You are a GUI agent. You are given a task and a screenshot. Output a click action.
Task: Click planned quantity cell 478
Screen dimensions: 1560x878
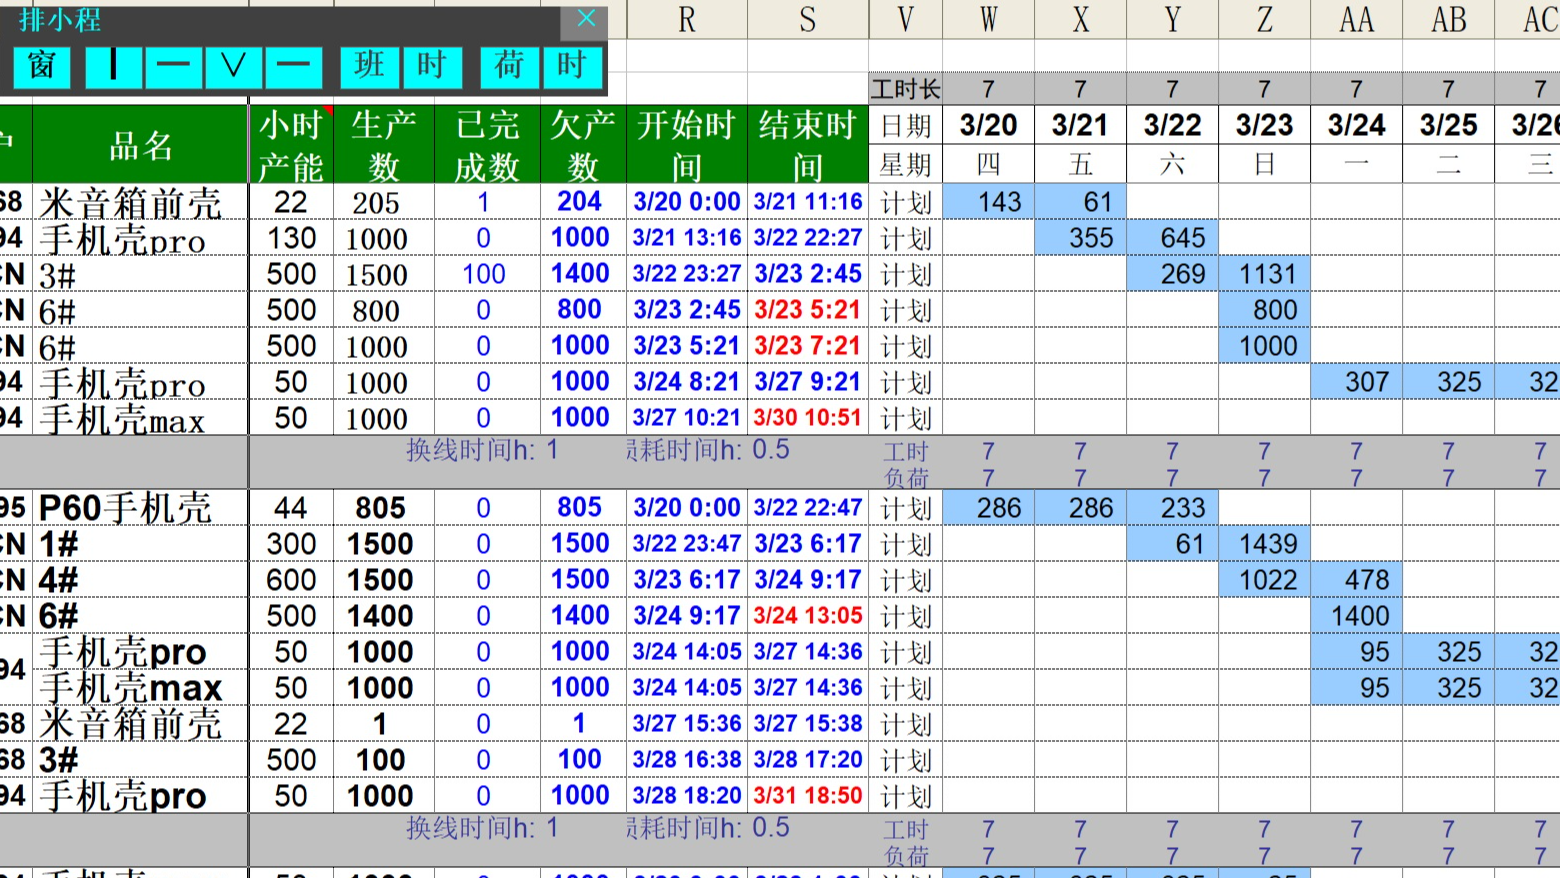tap(1357, 580)
